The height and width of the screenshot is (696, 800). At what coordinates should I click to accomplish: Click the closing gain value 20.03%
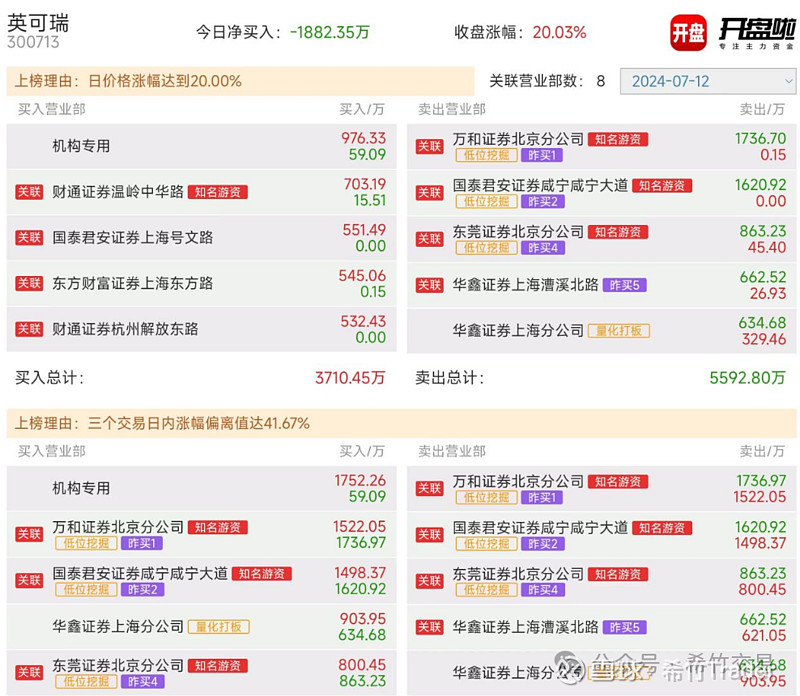pos(560,33)
